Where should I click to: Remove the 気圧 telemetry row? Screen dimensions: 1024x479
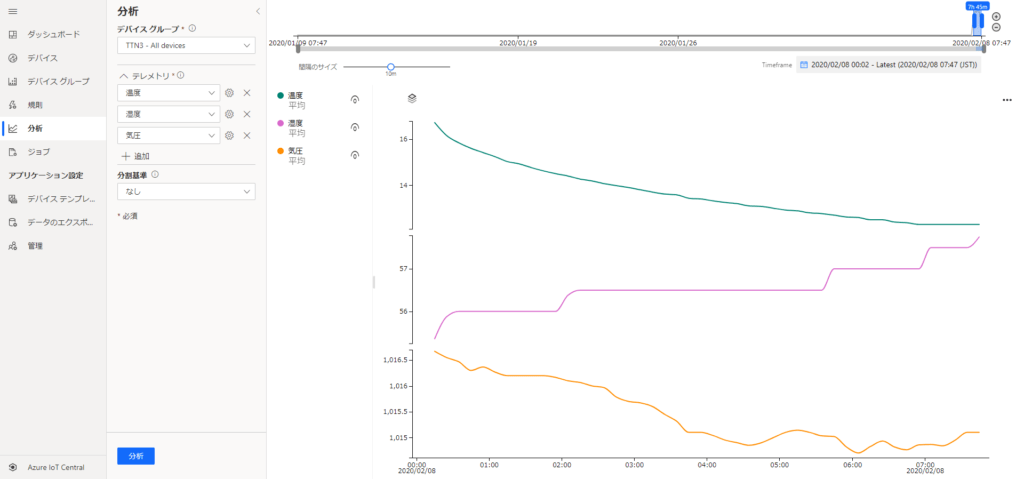[247, 135]
